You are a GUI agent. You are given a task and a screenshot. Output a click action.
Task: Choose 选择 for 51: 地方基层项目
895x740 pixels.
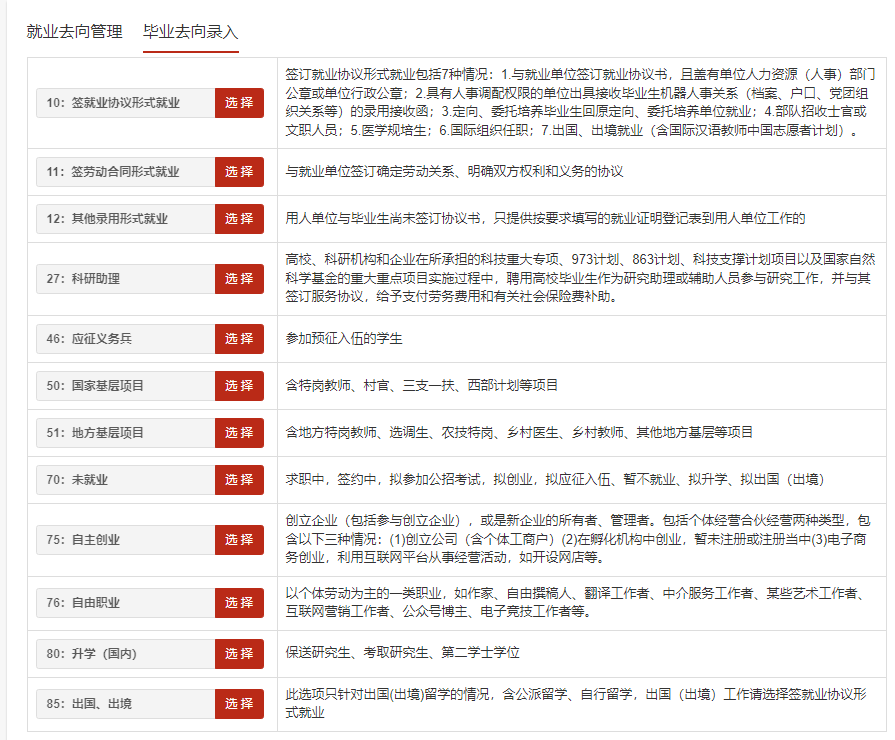(x=239, y=433)
